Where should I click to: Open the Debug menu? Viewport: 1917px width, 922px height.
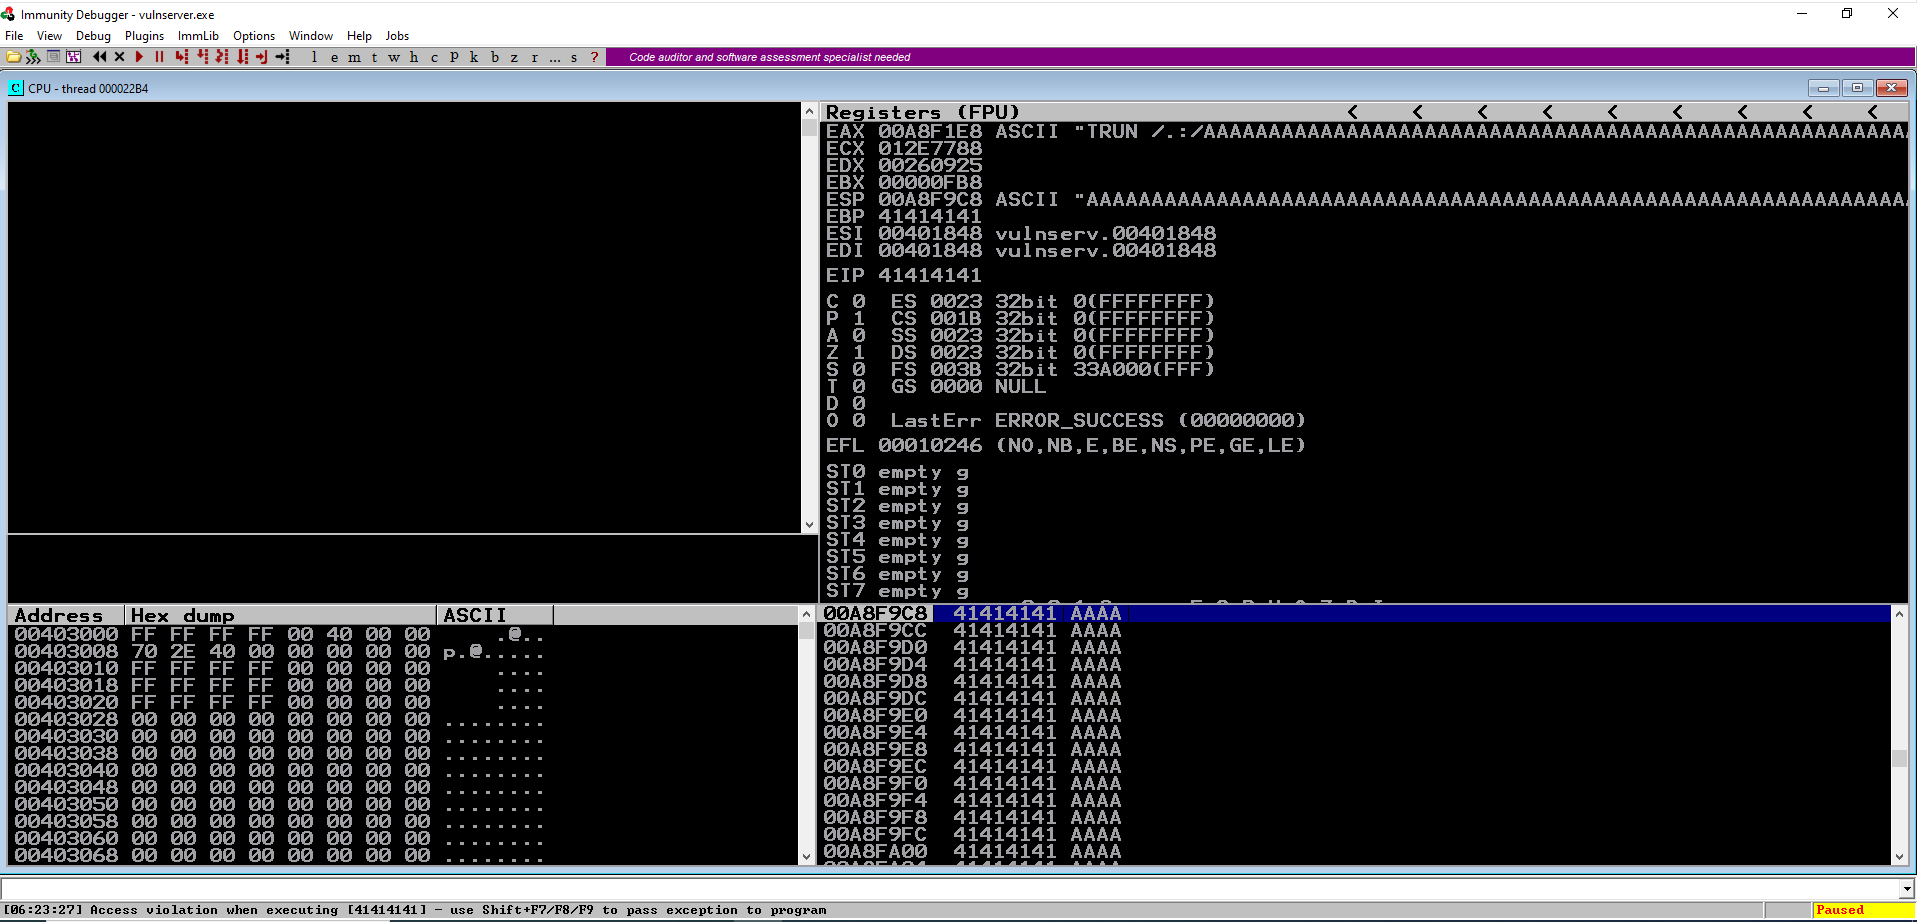coord(93,36)
